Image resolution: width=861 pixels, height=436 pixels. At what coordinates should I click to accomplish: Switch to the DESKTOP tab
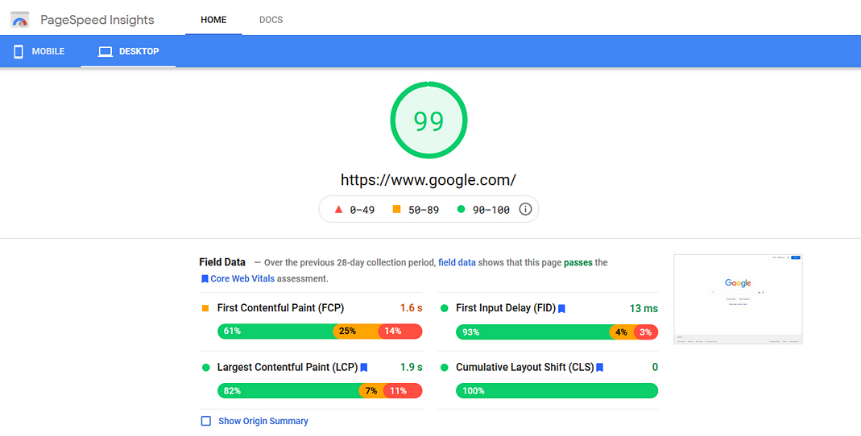[128, 52]
